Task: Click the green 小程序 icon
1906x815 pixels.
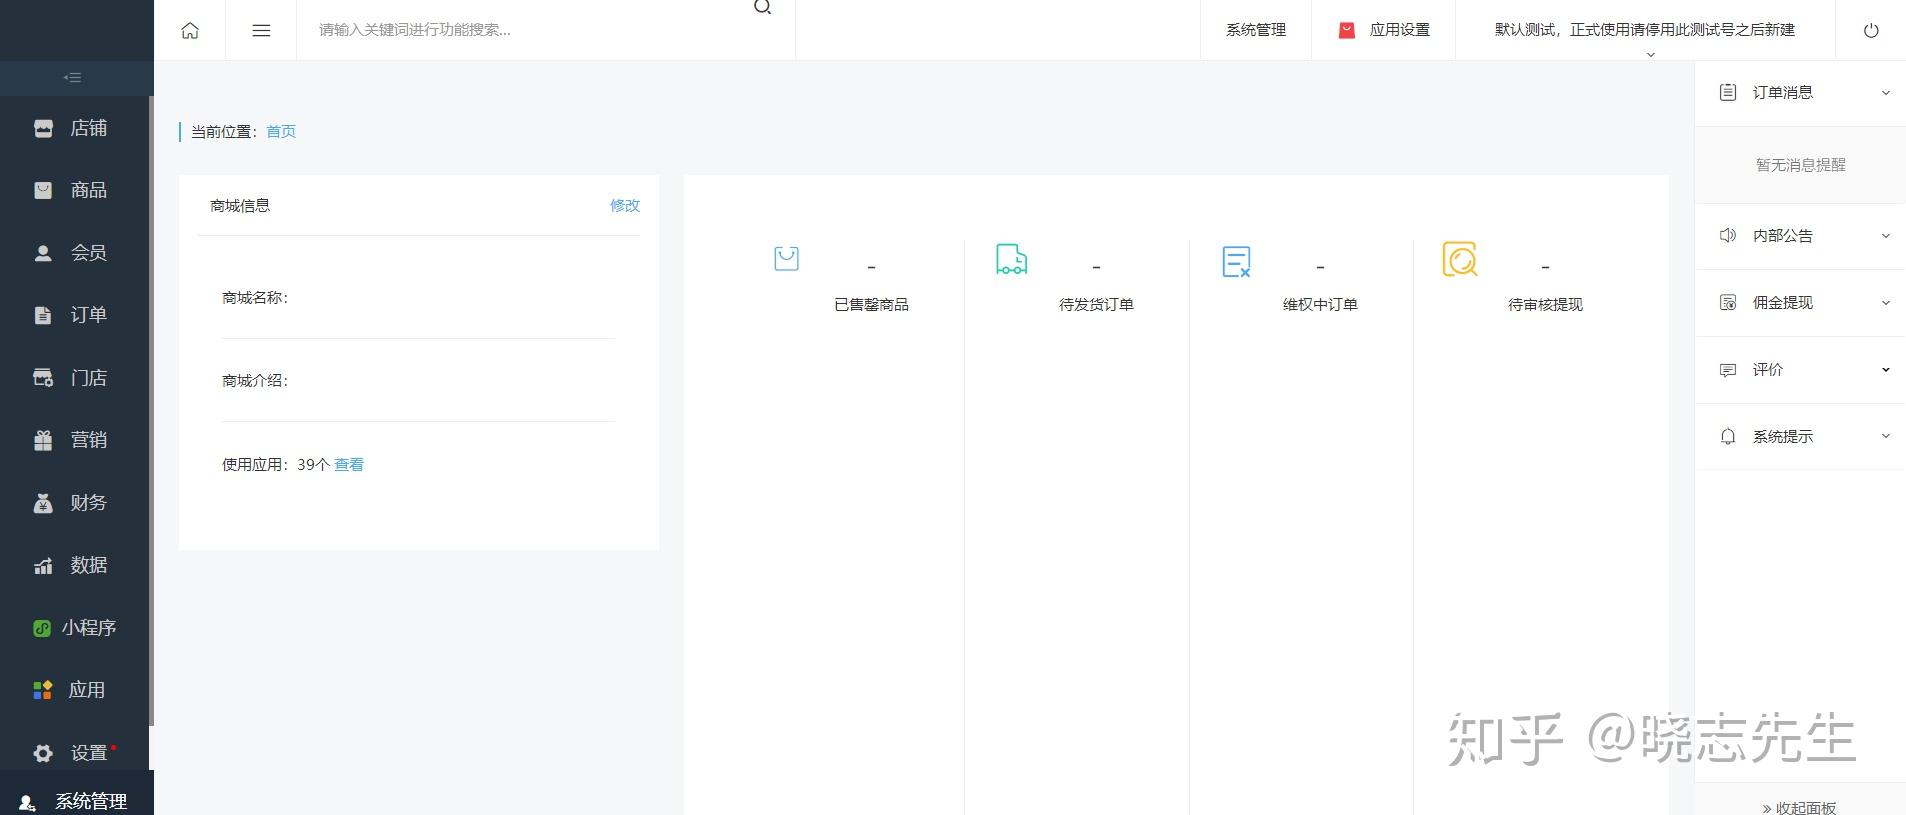Action: click(x=42, y=628)
